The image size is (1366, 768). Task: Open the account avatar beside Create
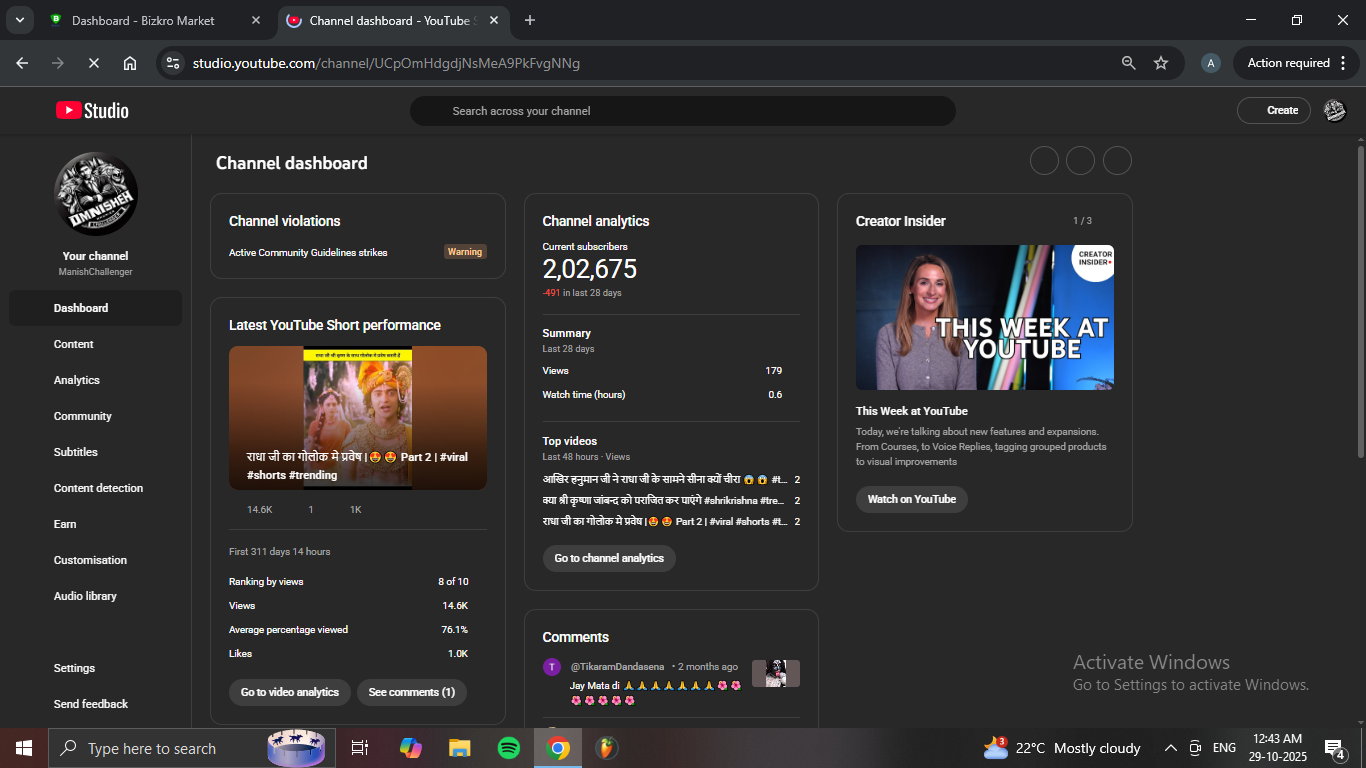(1334, 111)
